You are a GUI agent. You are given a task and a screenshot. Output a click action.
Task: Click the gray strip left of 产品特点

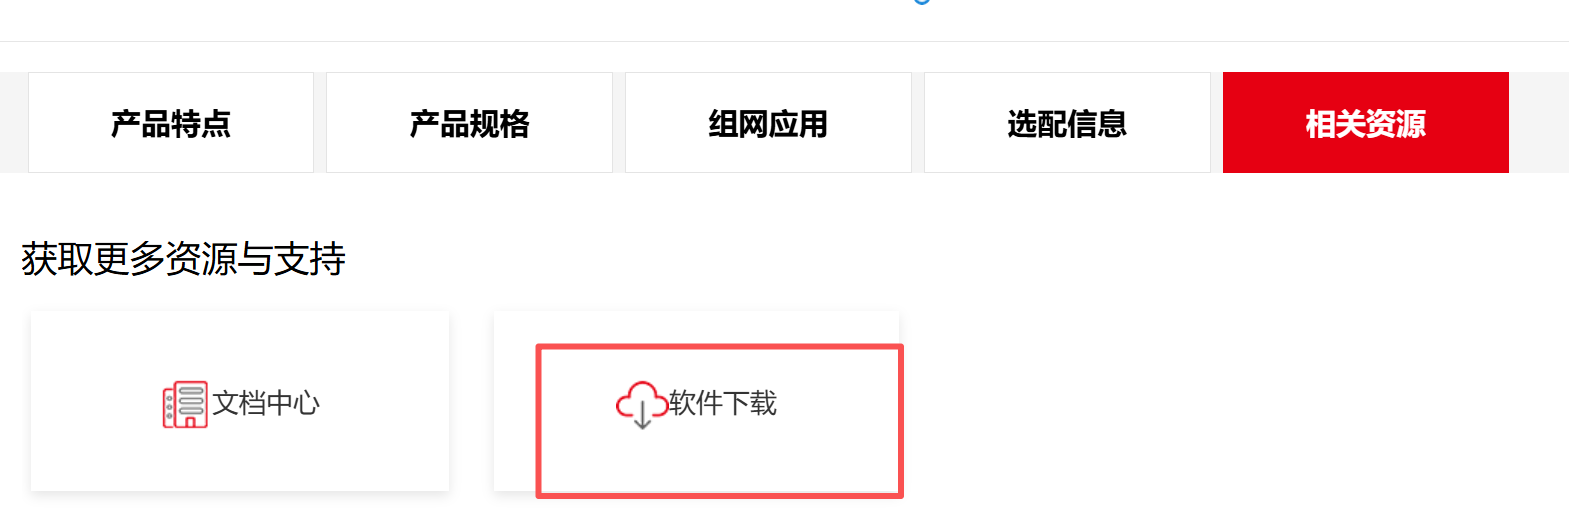tap(14, 123)
